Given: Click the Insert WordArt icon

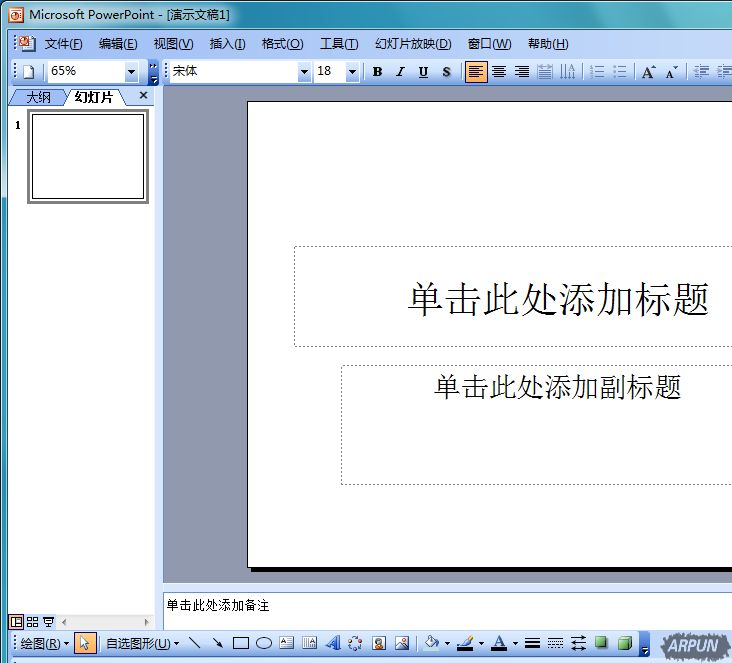Looking at the screenshot, I should (333, 643).
